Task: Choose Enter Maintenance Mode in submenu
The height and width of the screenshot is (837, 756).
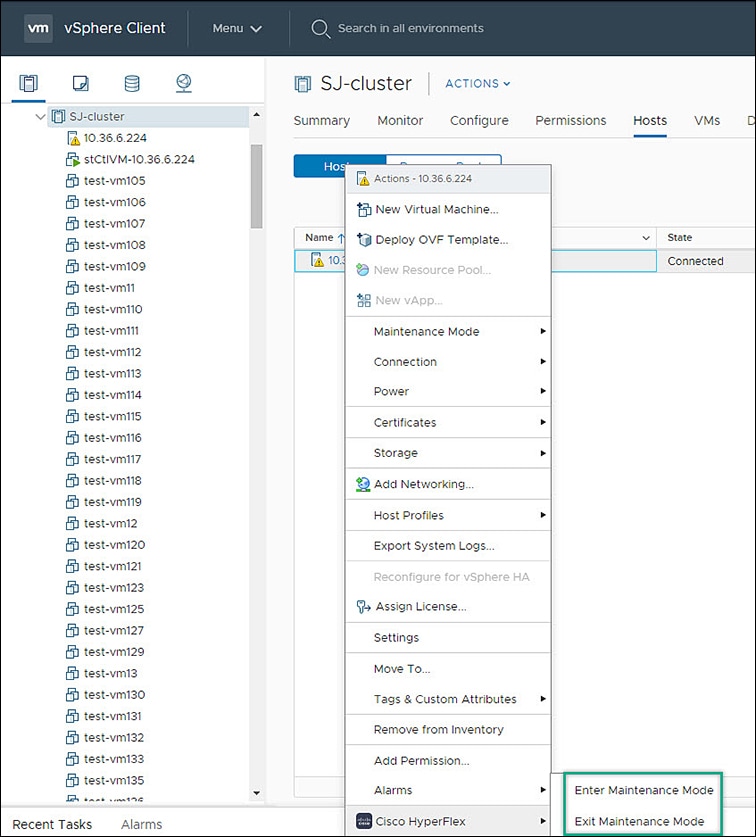Action: coord(643,790)
